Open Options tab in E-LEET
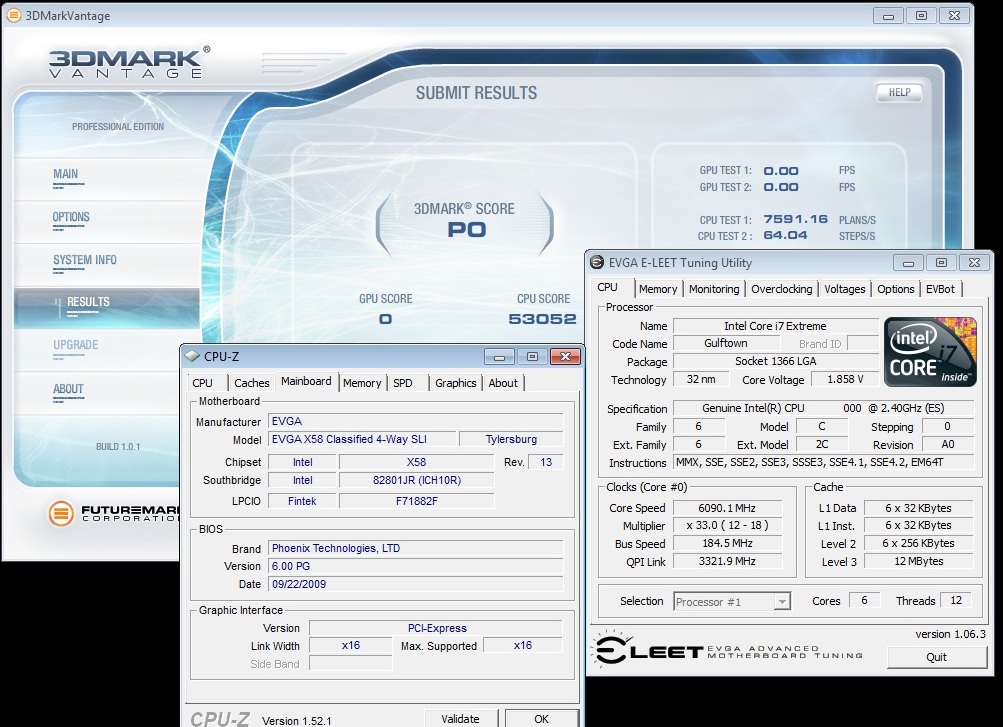This screenshot has height=727, width=1003. 896,289
